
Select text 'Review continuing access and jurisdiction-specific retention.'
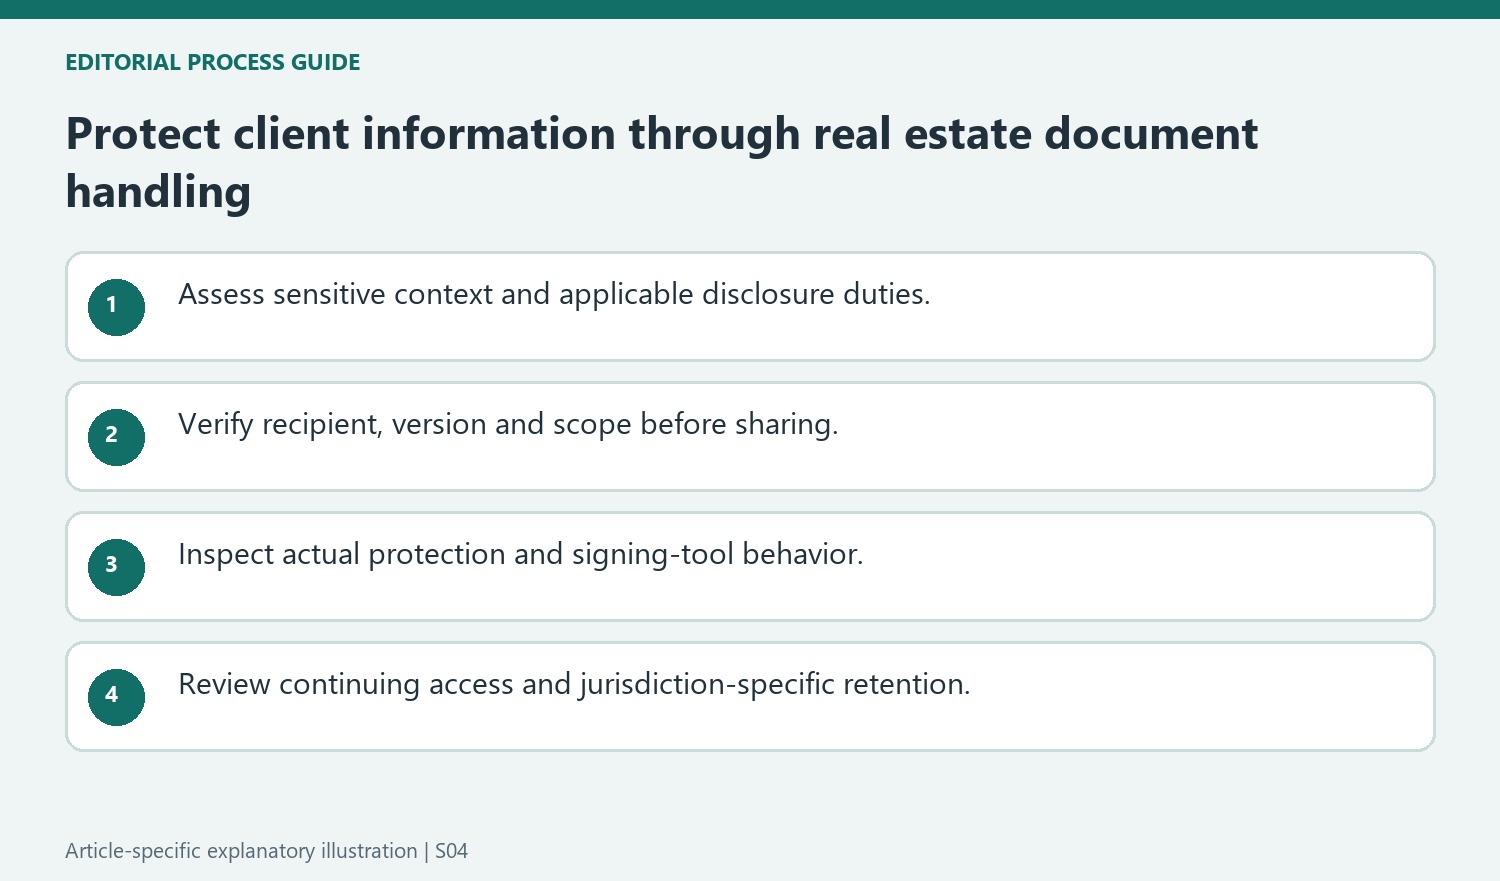click(574, 685)
